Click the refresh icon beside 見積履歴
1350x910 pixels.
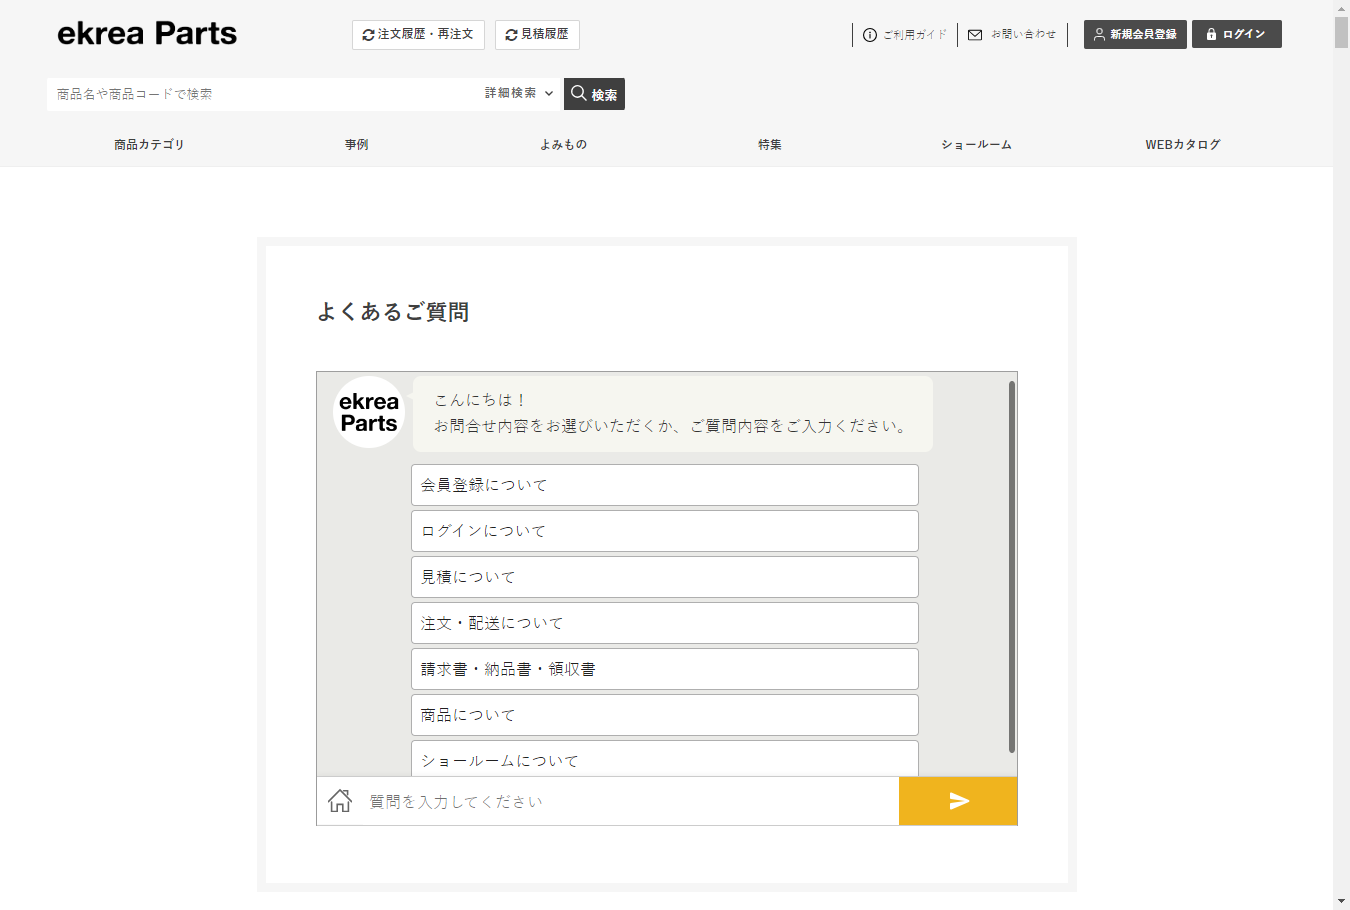click(511, 35)
